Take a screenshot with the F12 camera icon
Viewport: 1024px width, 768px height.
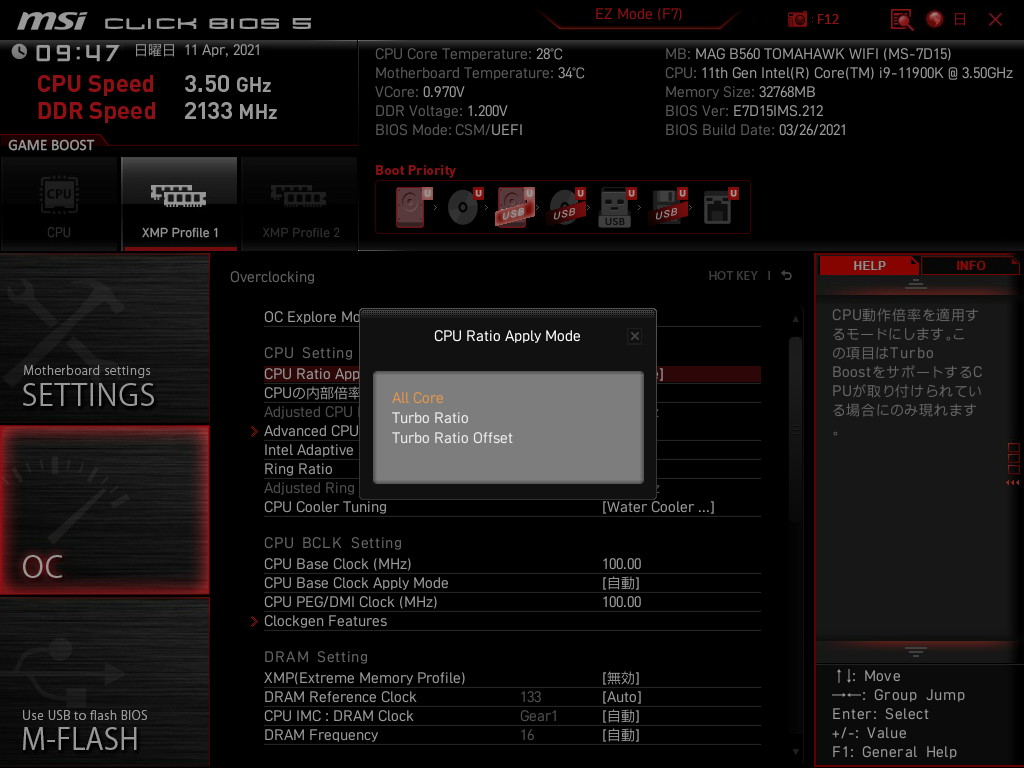797,20
